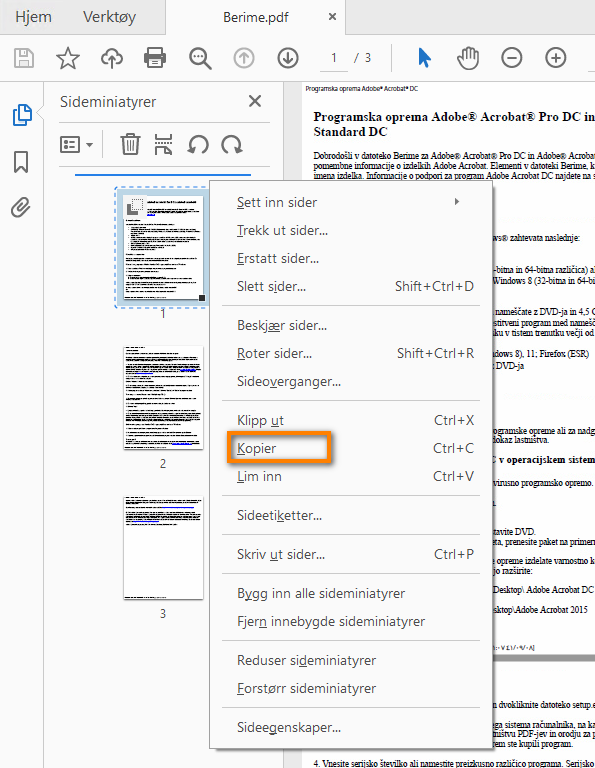Choose Beskjær sider menu entry
Screen dimensions: 595x768
[351, 325]
